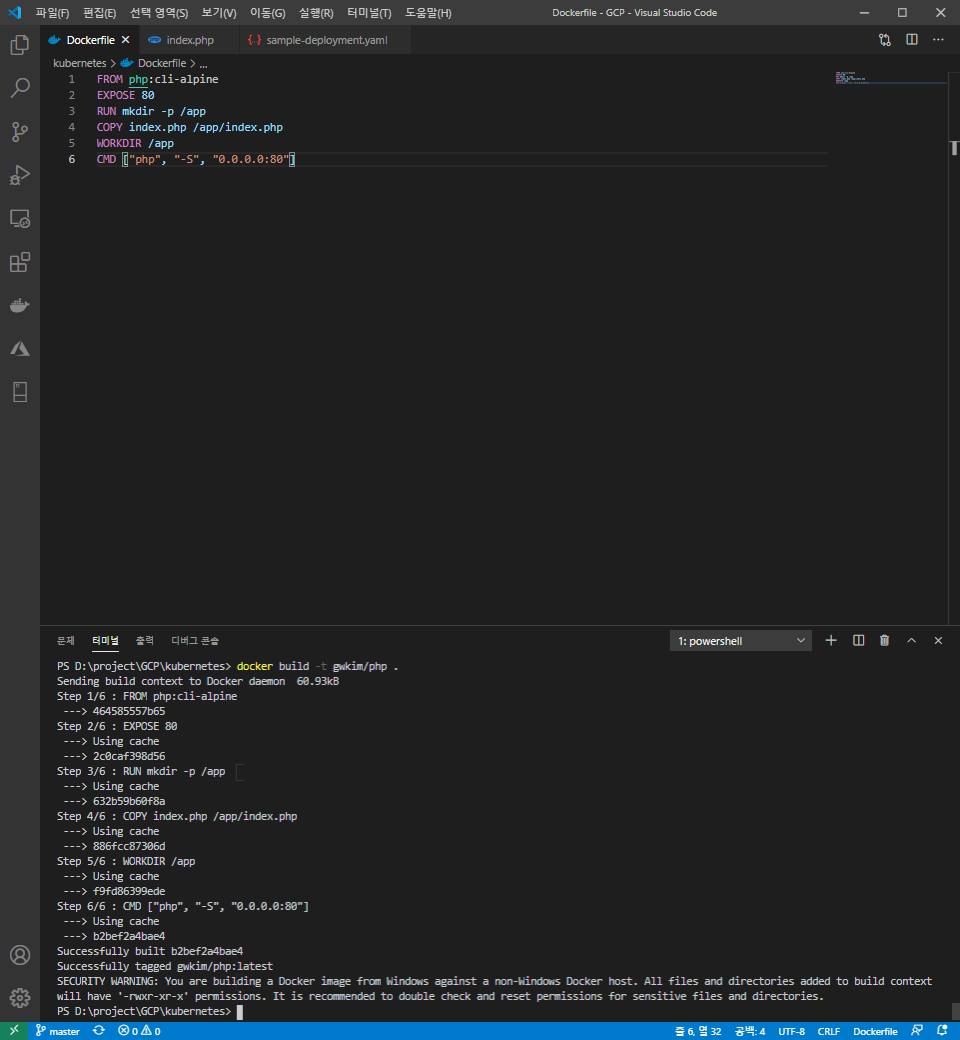Select Dockerfile language mode in status bar
Image resolution: width=960 pixels, height=1040 pixels.
pyautogui.click(x=875, y=1031)
